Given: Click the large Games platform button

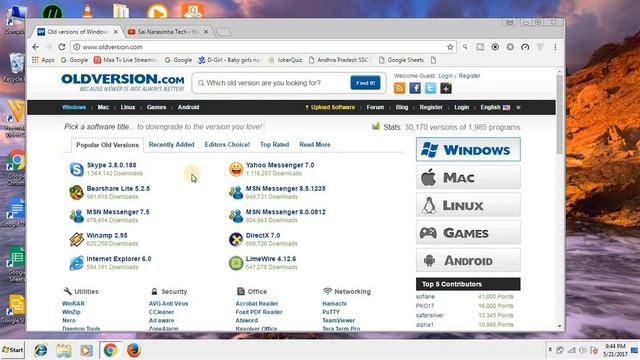Looking at the screenshot, I should click(468, 233).
